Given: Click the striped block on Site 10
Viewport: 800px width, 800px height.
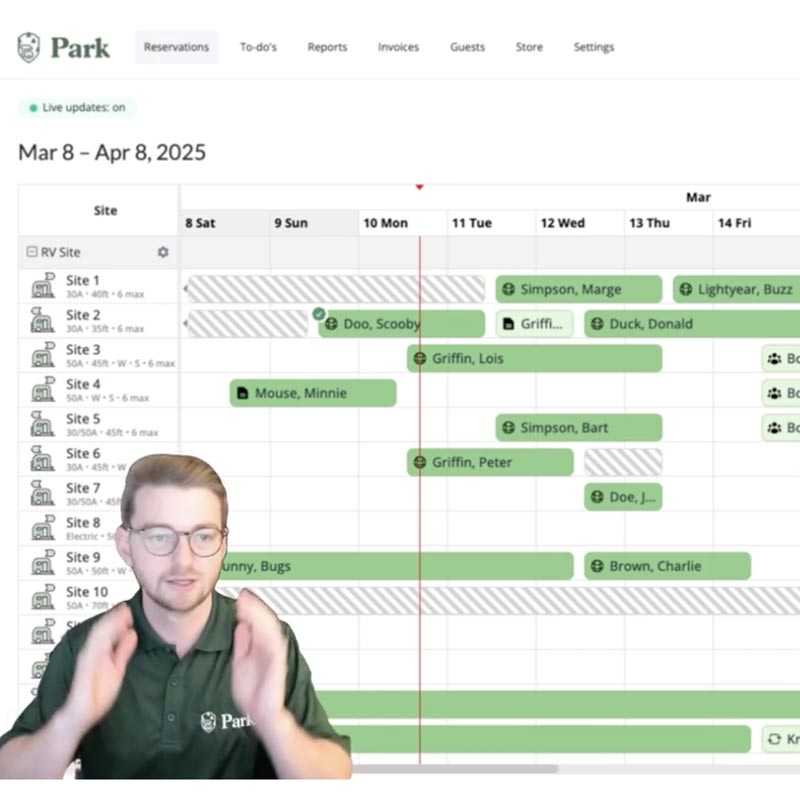Looking at the screenshot, I should [510, 601].
